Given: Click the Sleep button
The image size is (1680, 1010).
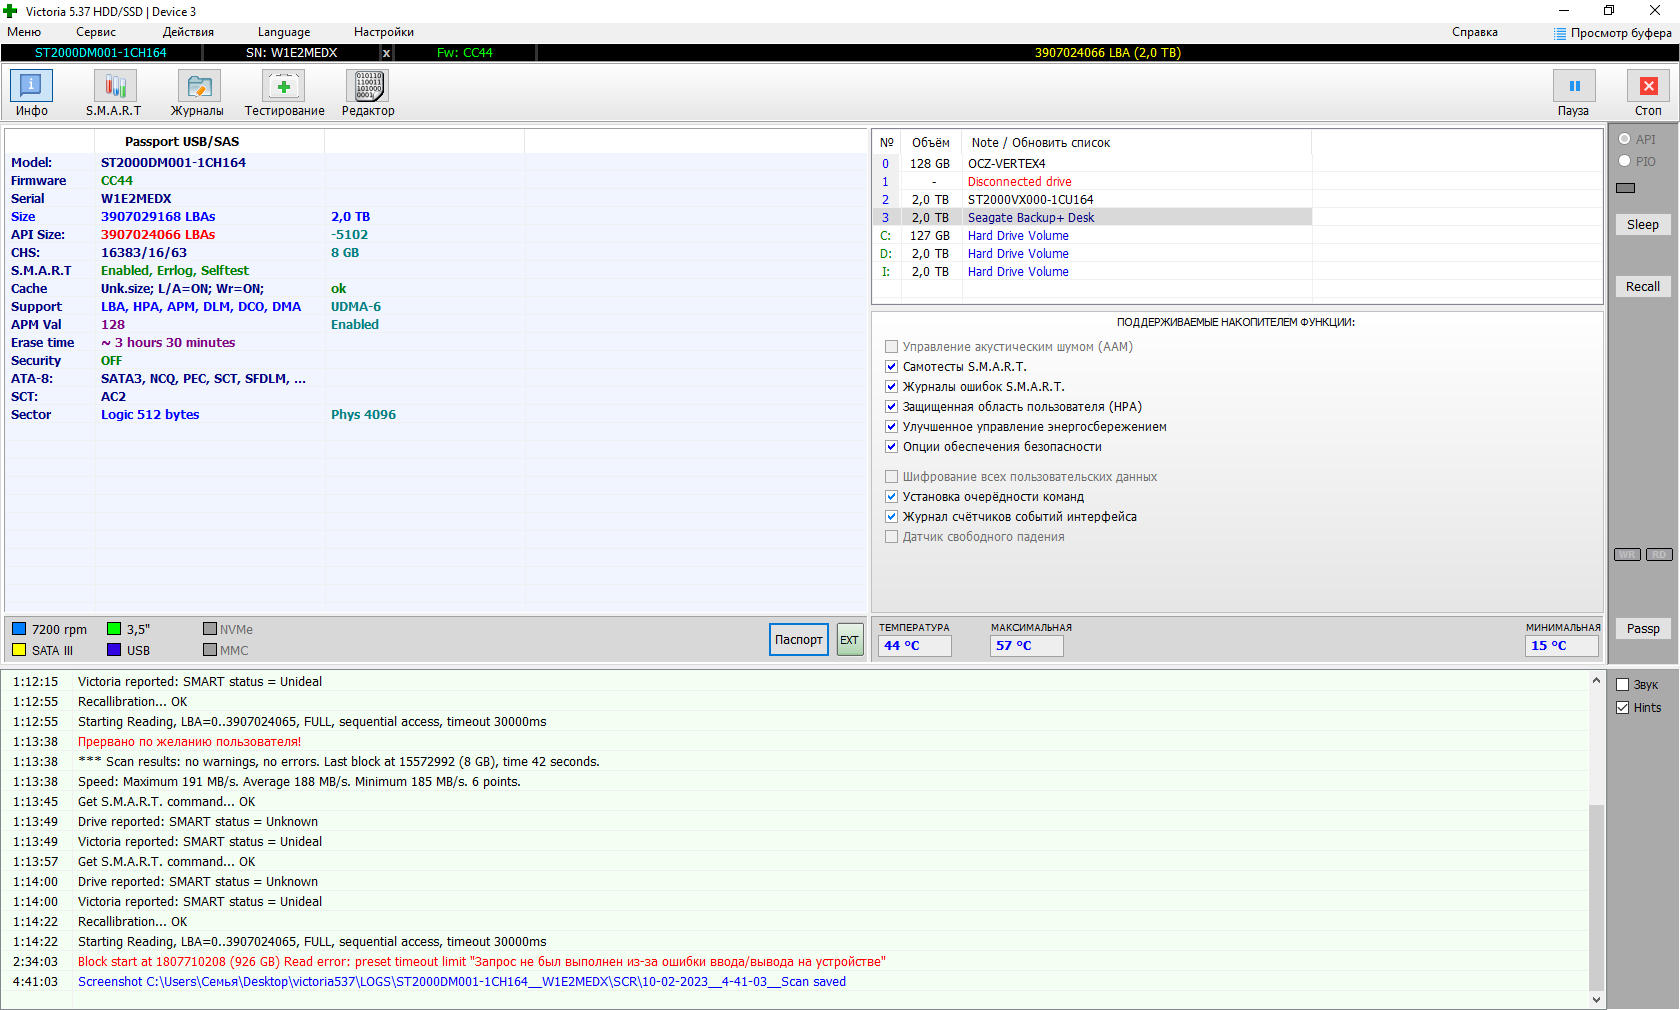Looking at the screenshot, I should [x=1643, y=225].
